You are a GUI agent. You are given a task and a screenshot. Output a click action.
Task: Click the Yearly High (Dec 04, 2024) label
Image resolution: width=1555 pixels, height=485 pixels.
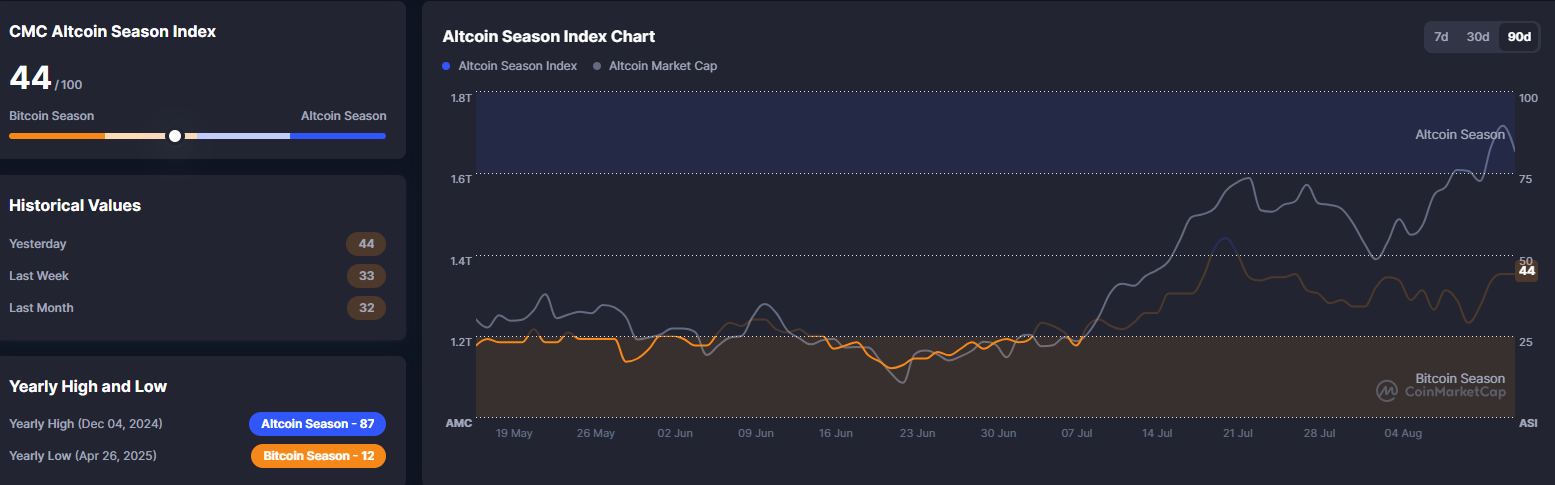point(86,424)
